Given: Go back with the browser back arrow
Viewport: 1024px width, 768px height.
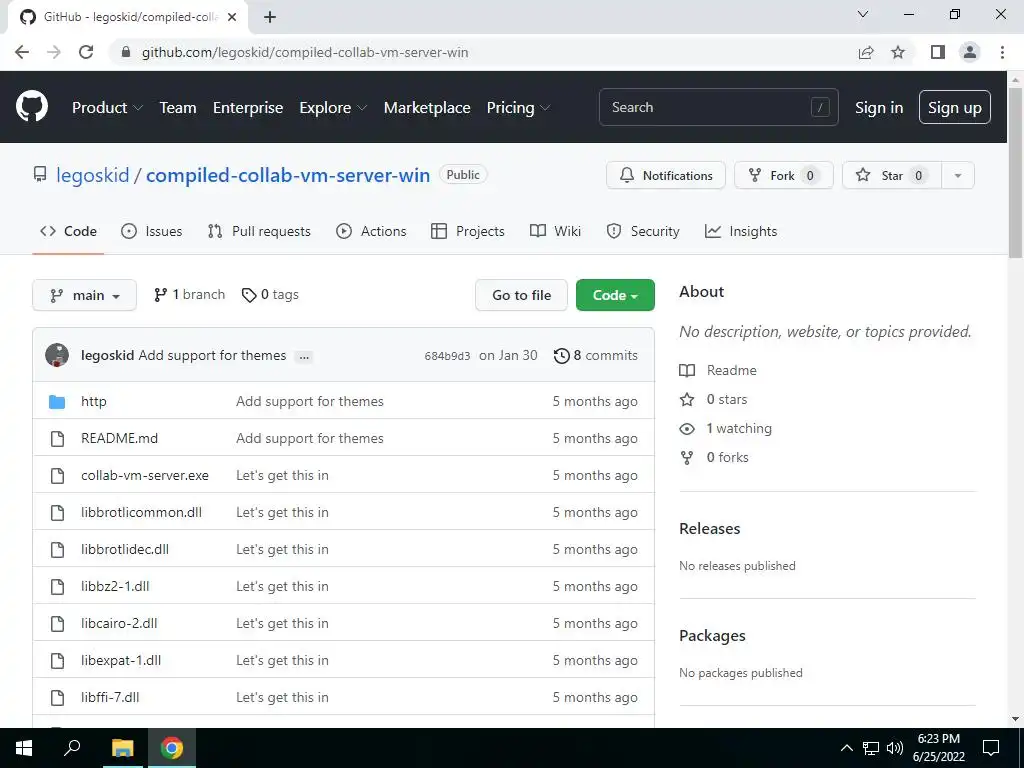Looking at the screenshot, I should [x=22, y=52].
